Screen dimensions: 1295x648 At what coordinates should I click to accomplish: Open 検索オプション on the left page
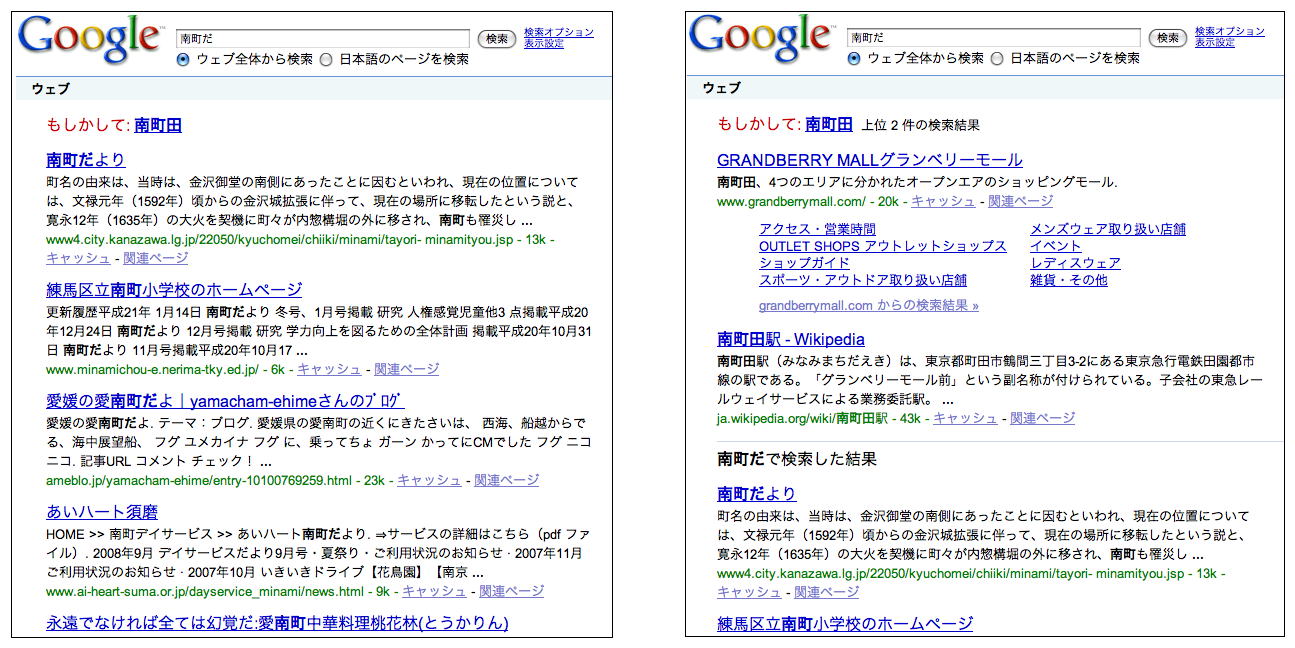point(559,32)
